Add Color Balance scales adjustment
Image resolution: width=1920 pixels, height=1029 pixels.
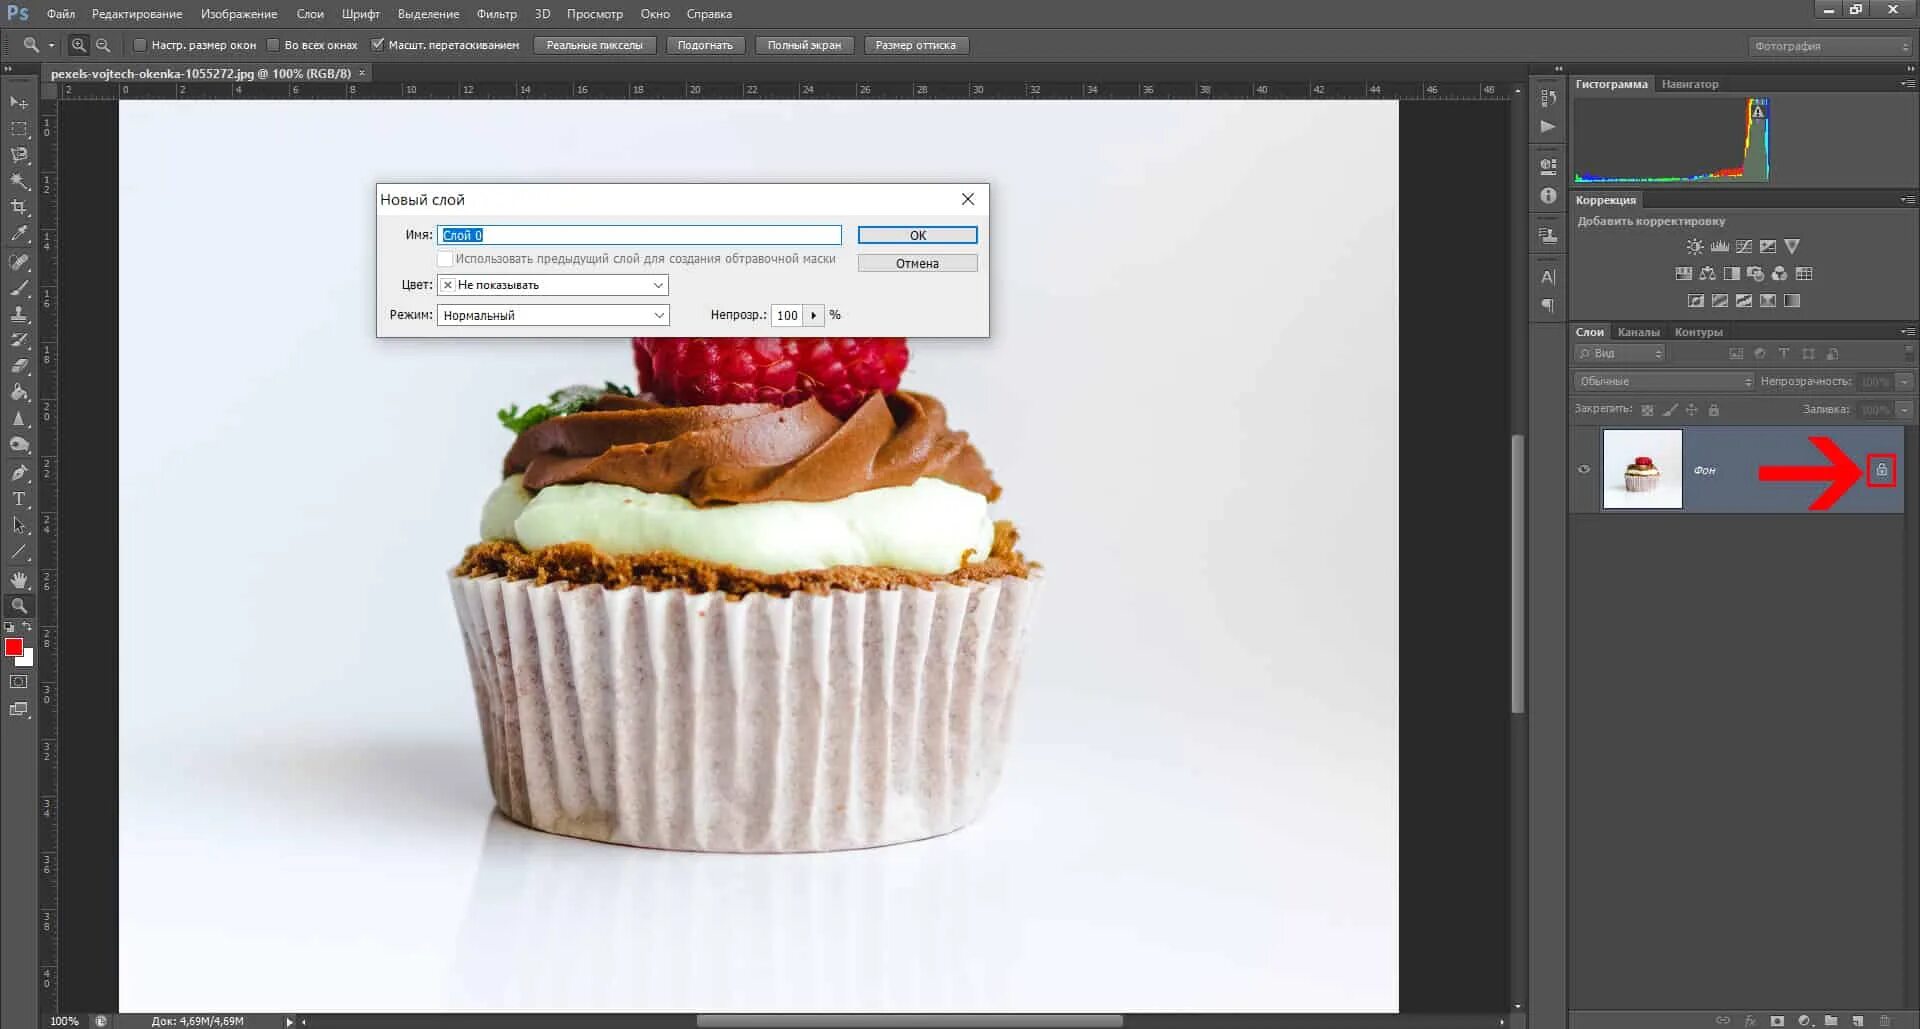1708,273
